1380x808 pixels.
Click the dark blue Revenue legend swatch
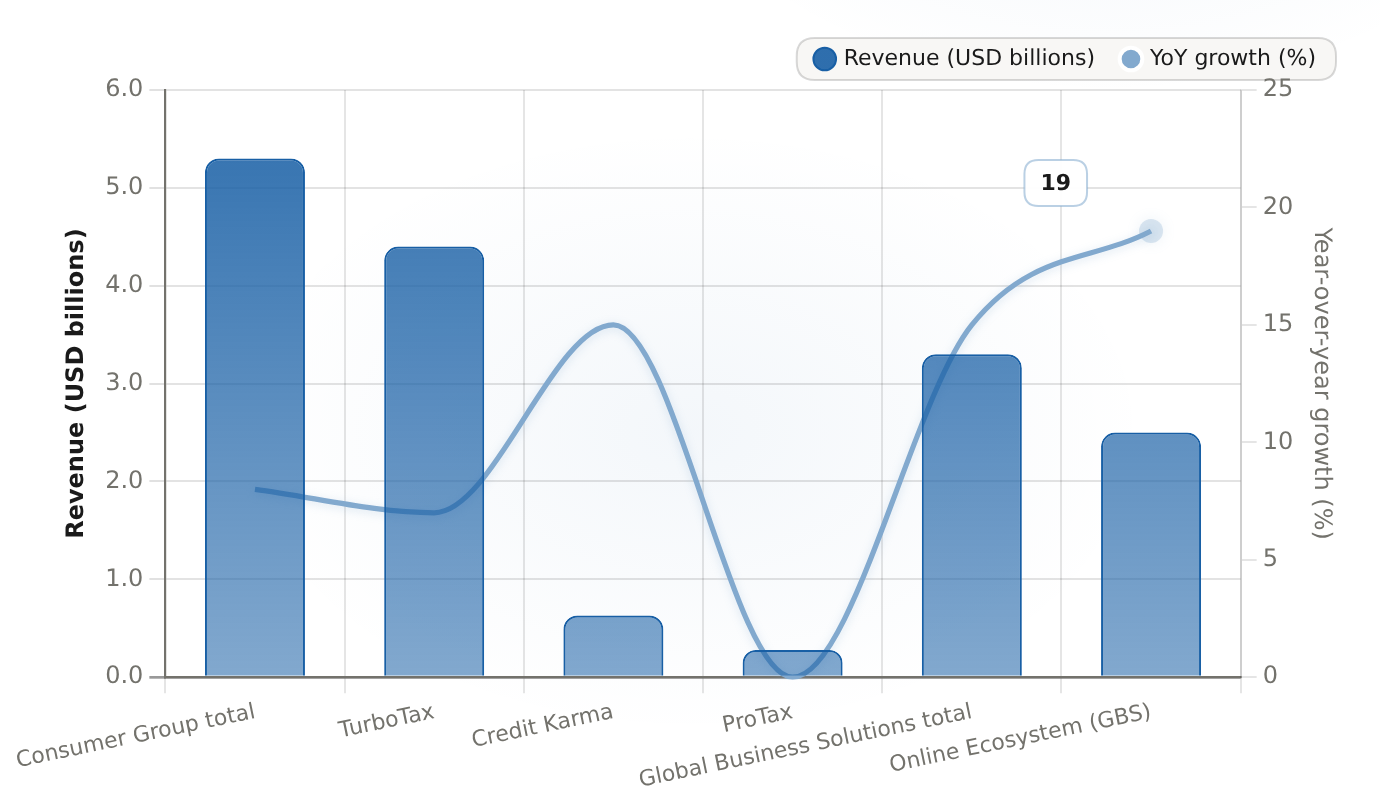coord(824,58)
